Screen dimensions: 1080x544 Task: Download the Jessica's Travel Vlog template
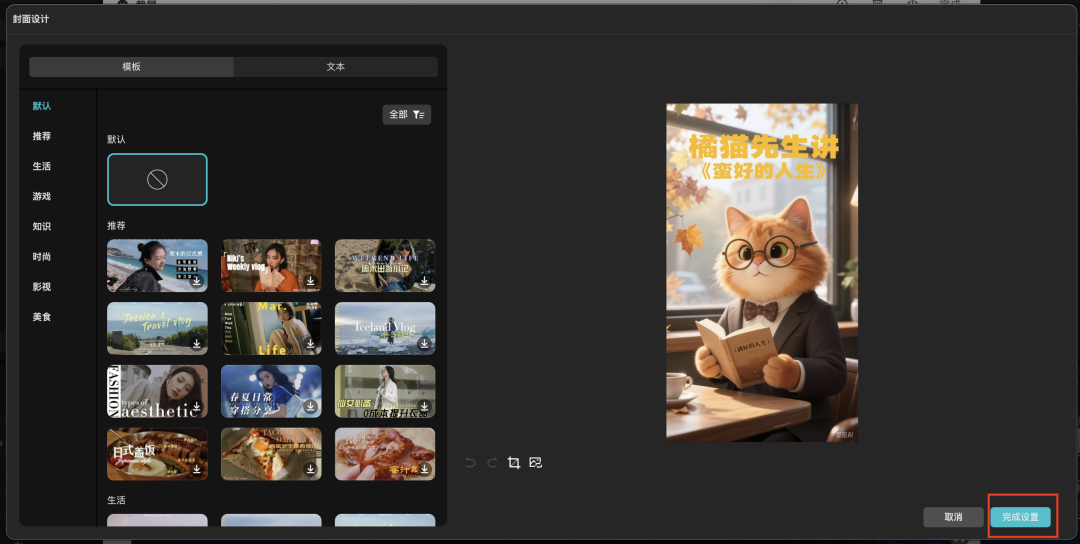click(x=197, y=344)
